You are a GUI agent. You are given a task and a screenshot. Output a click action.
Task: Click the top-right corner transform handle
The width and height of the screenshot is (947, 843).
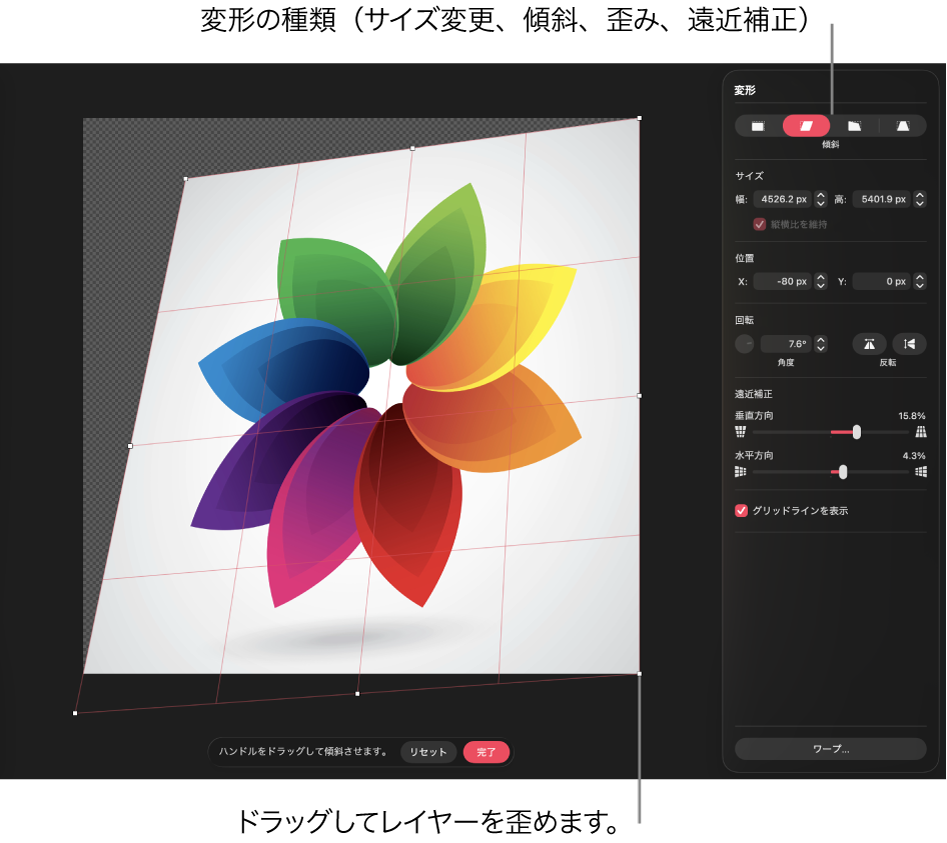click(x=640, y=118)
